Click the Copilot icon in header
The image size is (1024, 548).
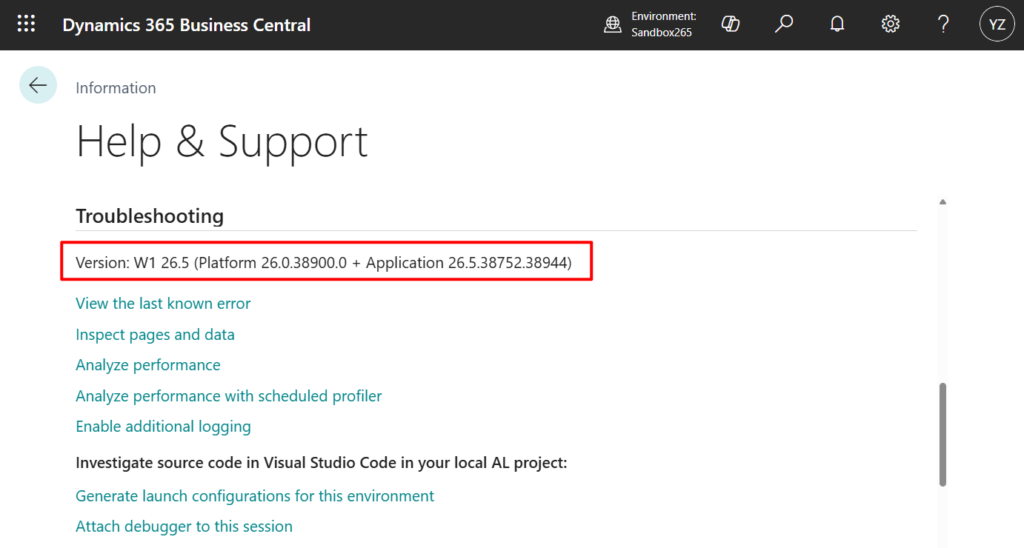pyautogui.click(x=730, y=24)
